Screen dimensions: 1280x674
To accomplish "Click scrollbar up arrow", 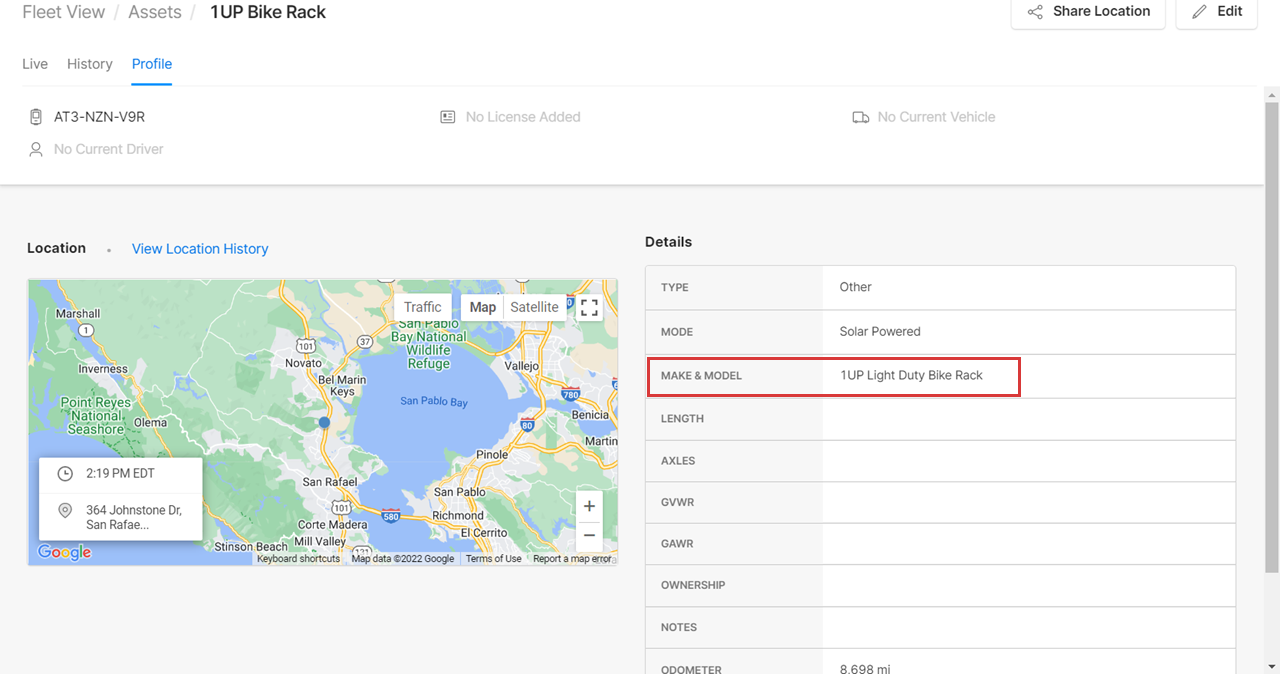I will [x=1272, y=94].
